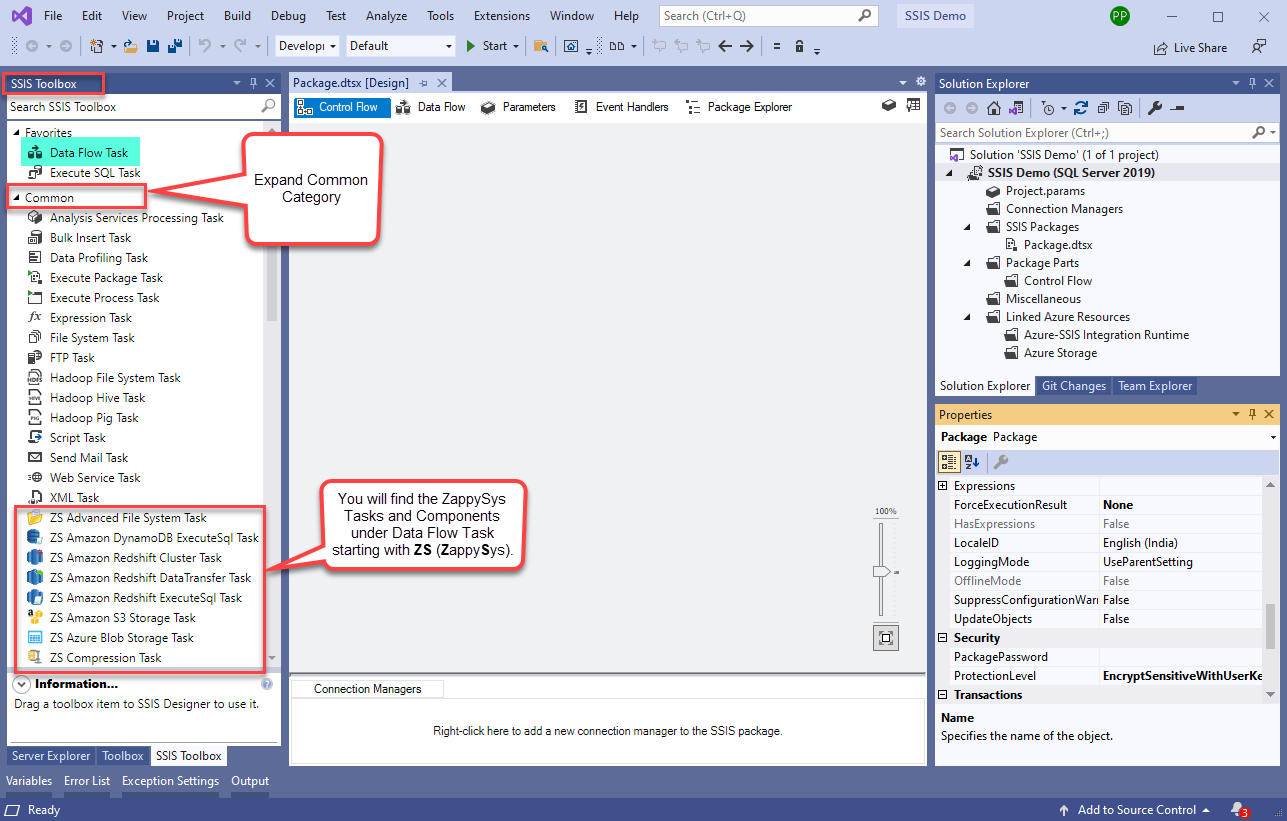Click the Undo icon on the toolbar
The height and width of the screenshot is (821, 1287).
point(207,46)
